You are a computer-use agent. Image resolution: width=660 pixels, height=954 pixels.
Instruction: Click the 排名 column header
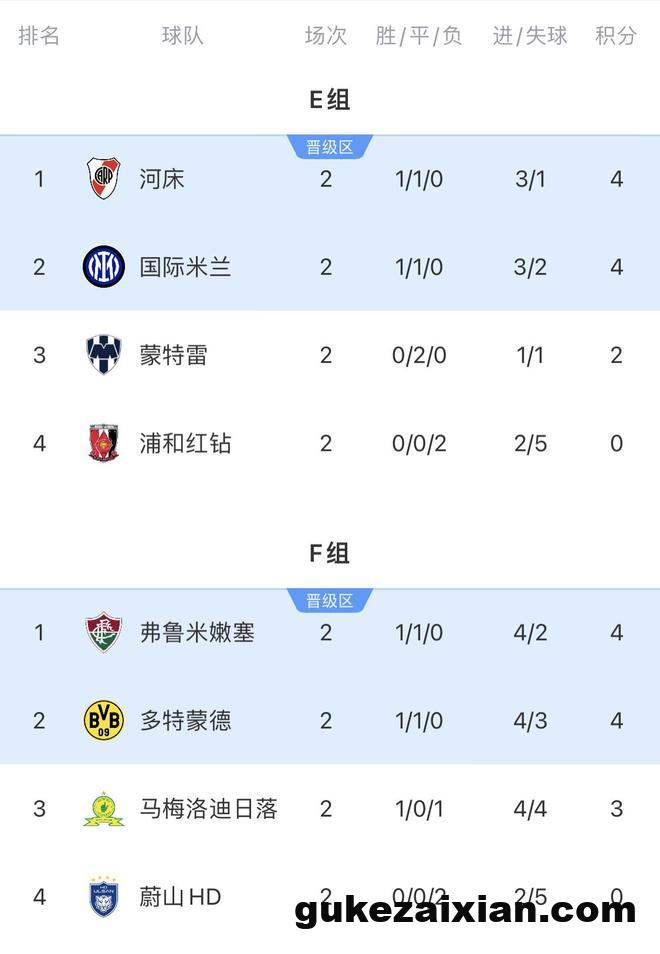(39, 35)
